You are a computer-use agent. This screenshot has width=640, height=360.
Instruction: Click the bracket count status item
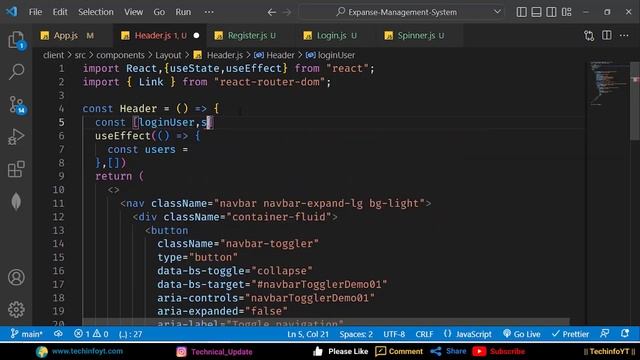pos(131,334)
